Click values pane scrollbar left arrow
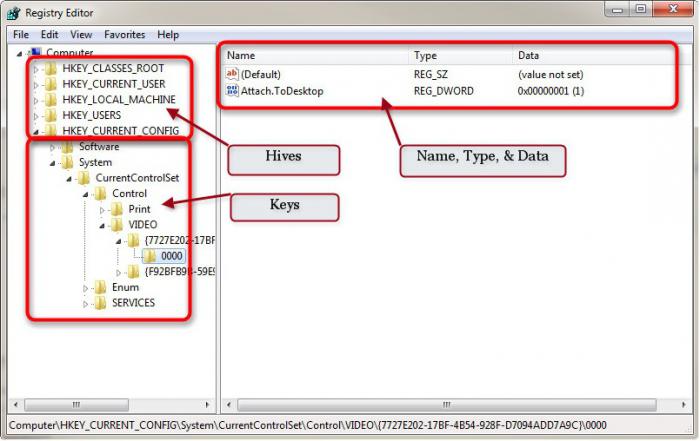 (x=229, y=405)
